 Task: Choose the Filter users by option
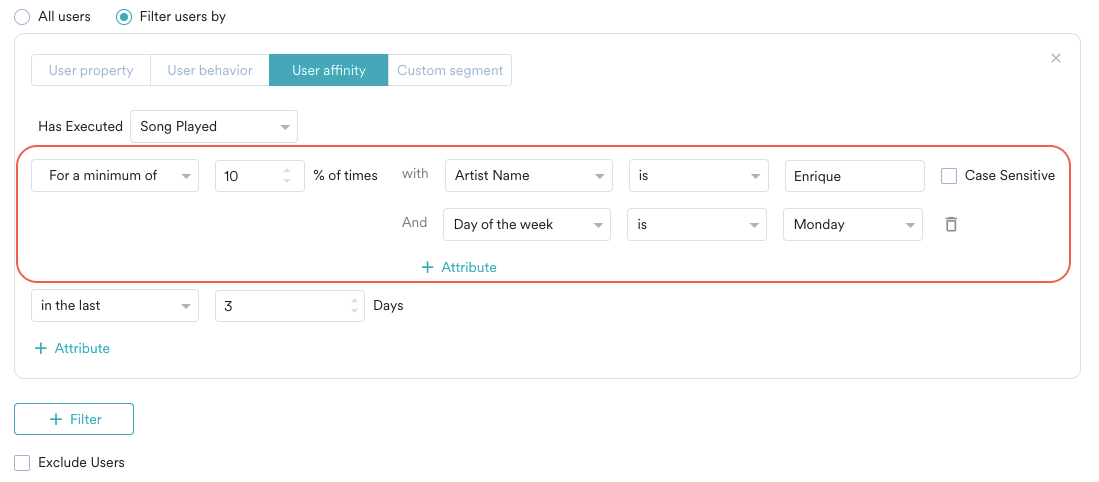pos(124,17)
